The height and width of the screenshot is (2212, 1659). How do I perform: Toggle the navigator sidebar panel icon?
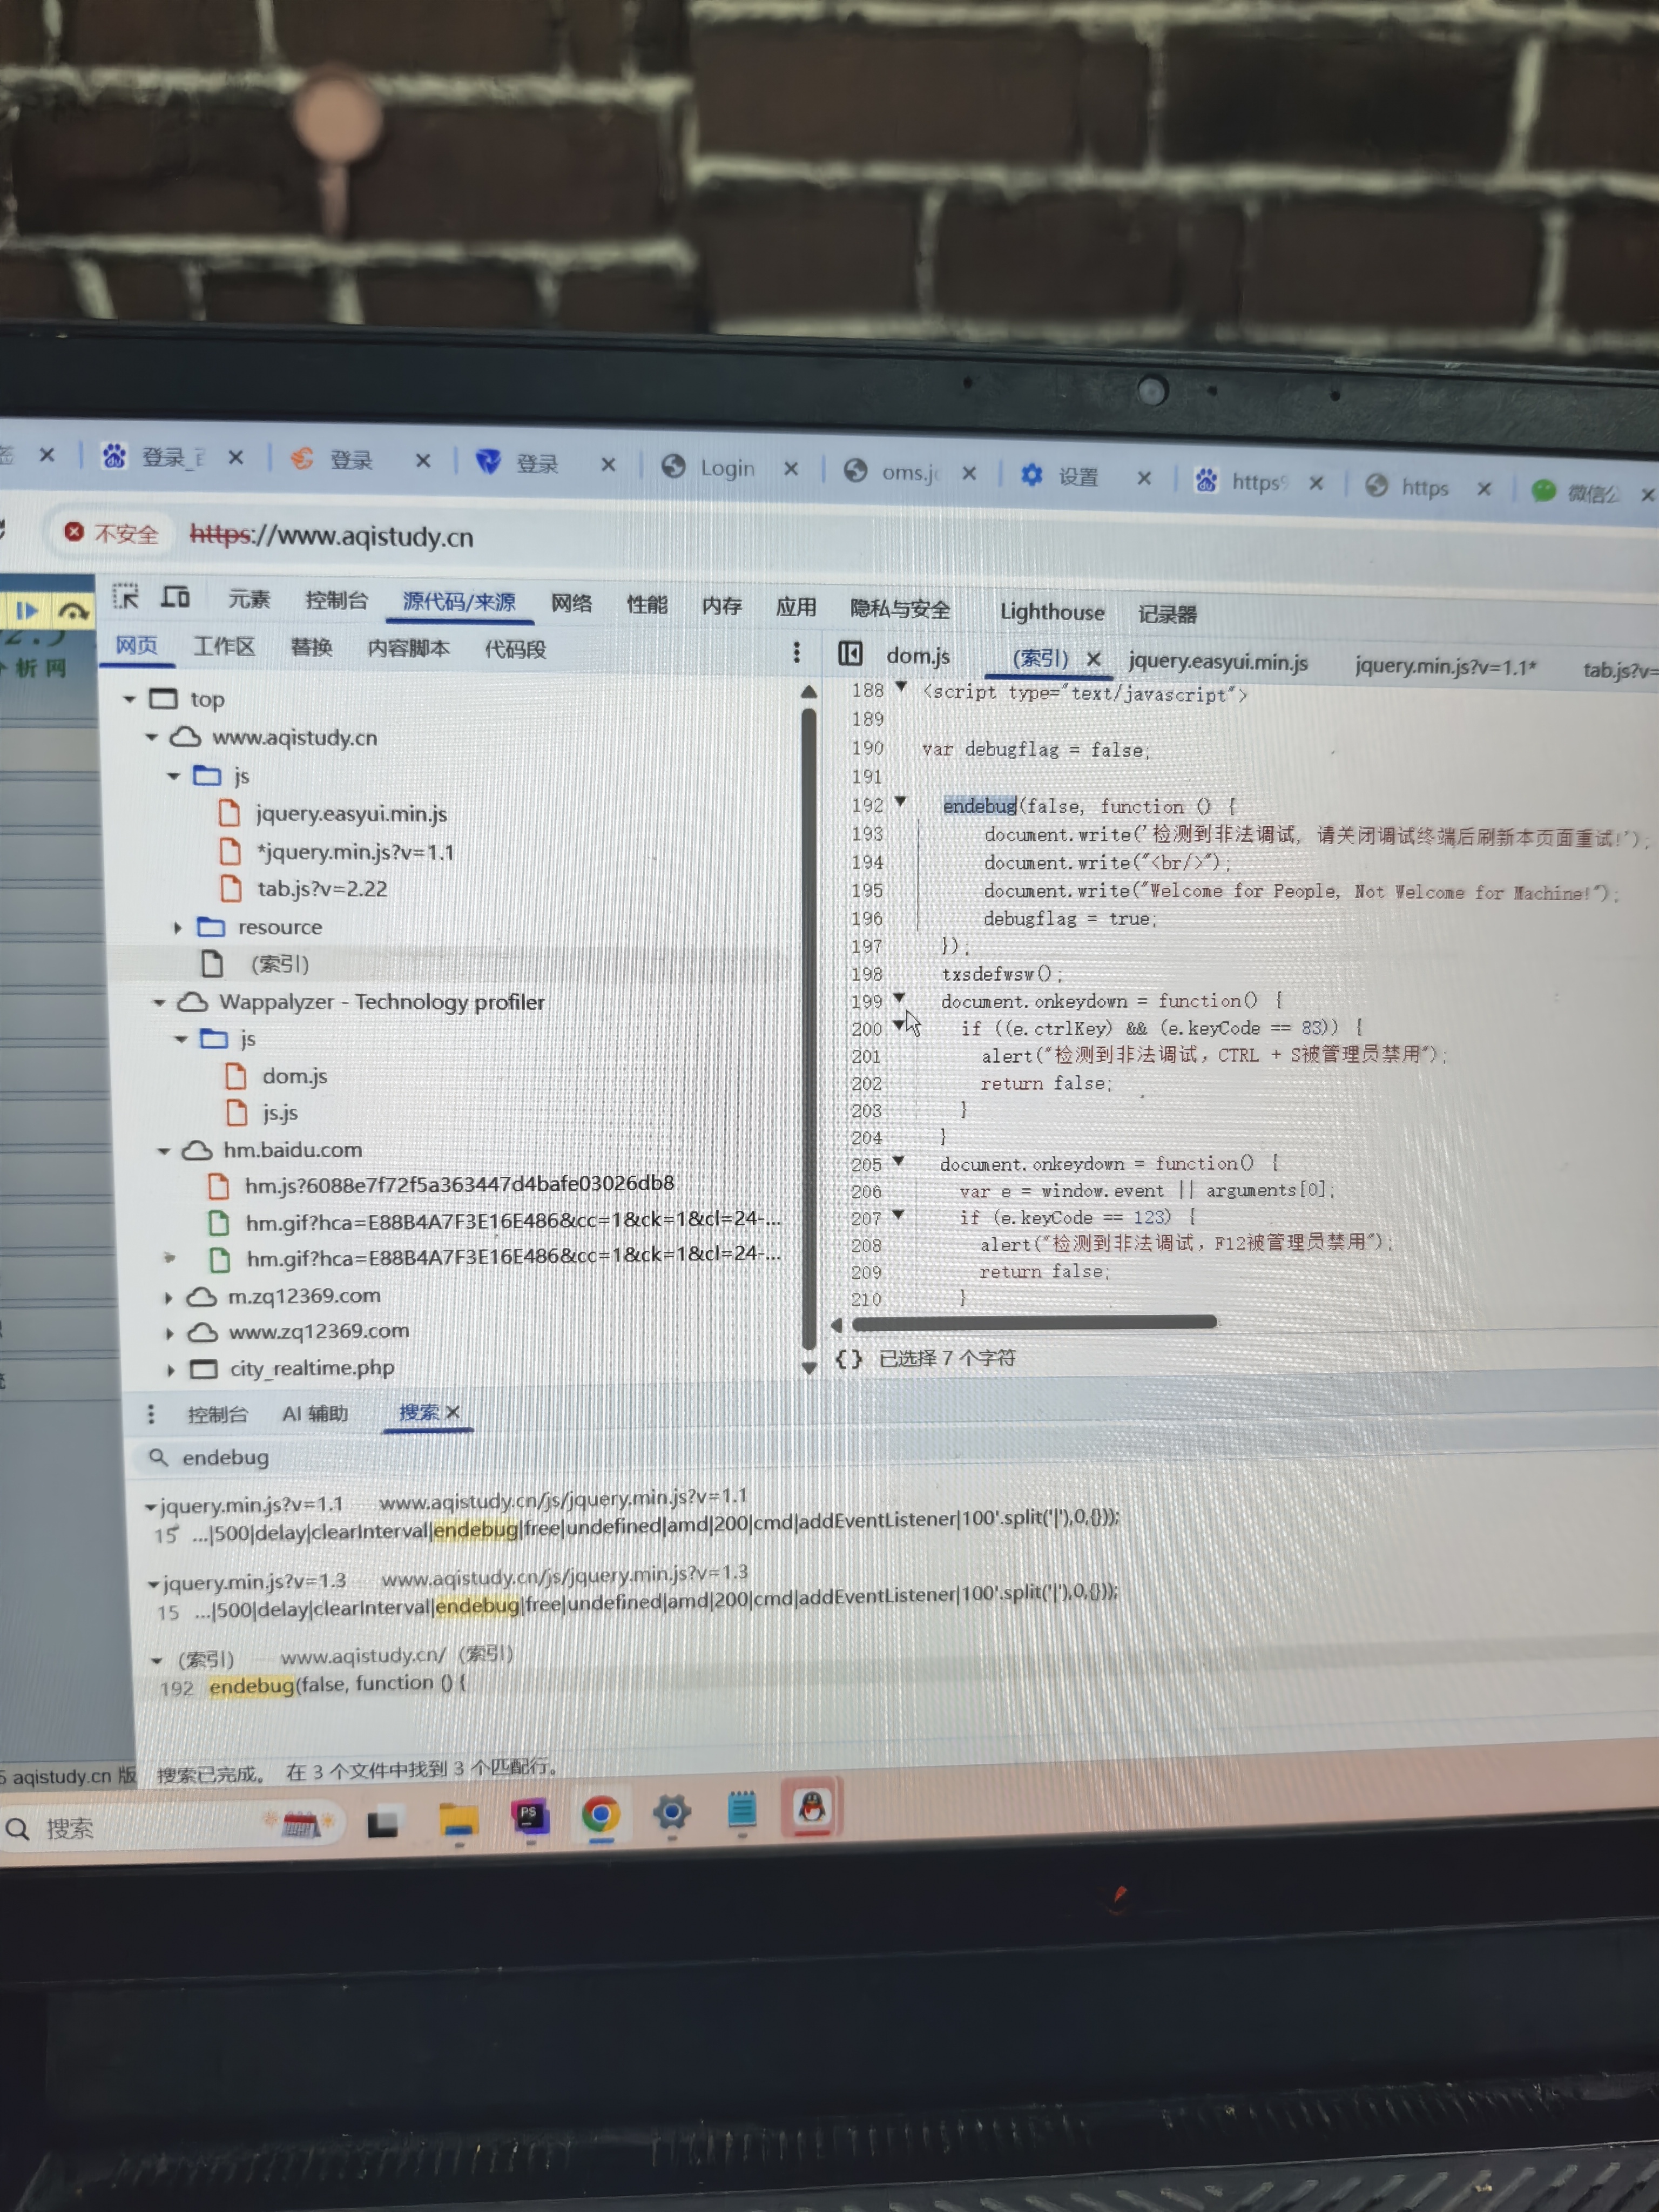click(x=850, y=654)
